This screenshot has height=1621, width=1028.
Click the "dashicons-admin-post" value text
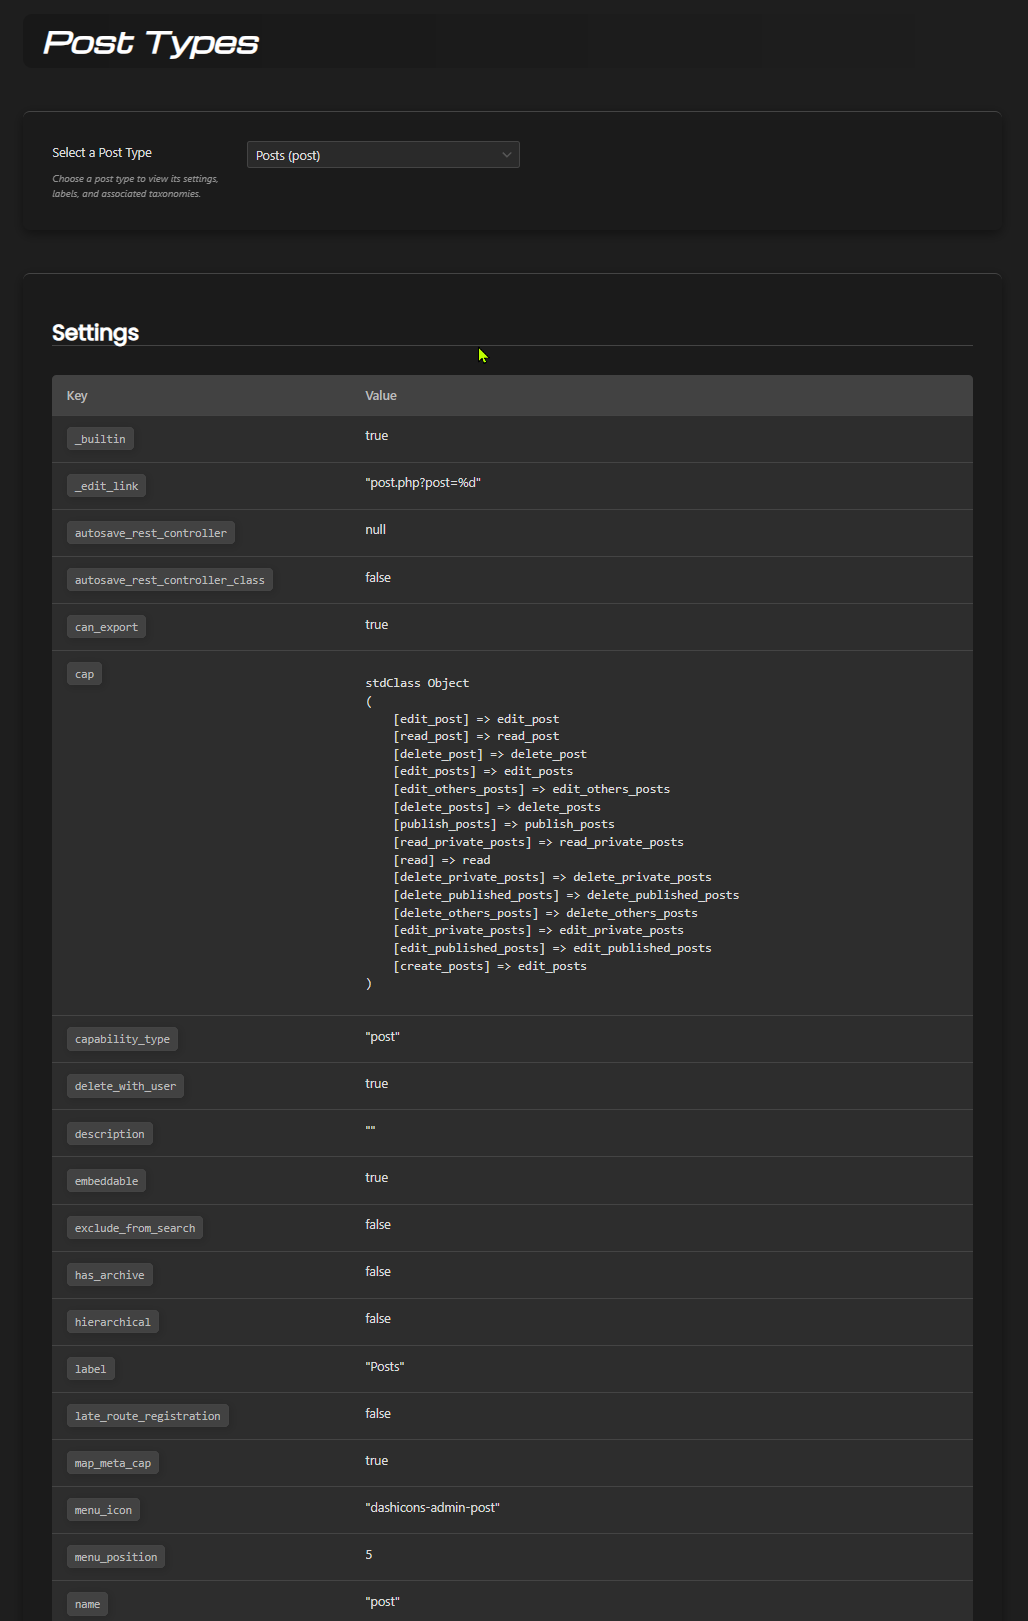point(432,1508)
